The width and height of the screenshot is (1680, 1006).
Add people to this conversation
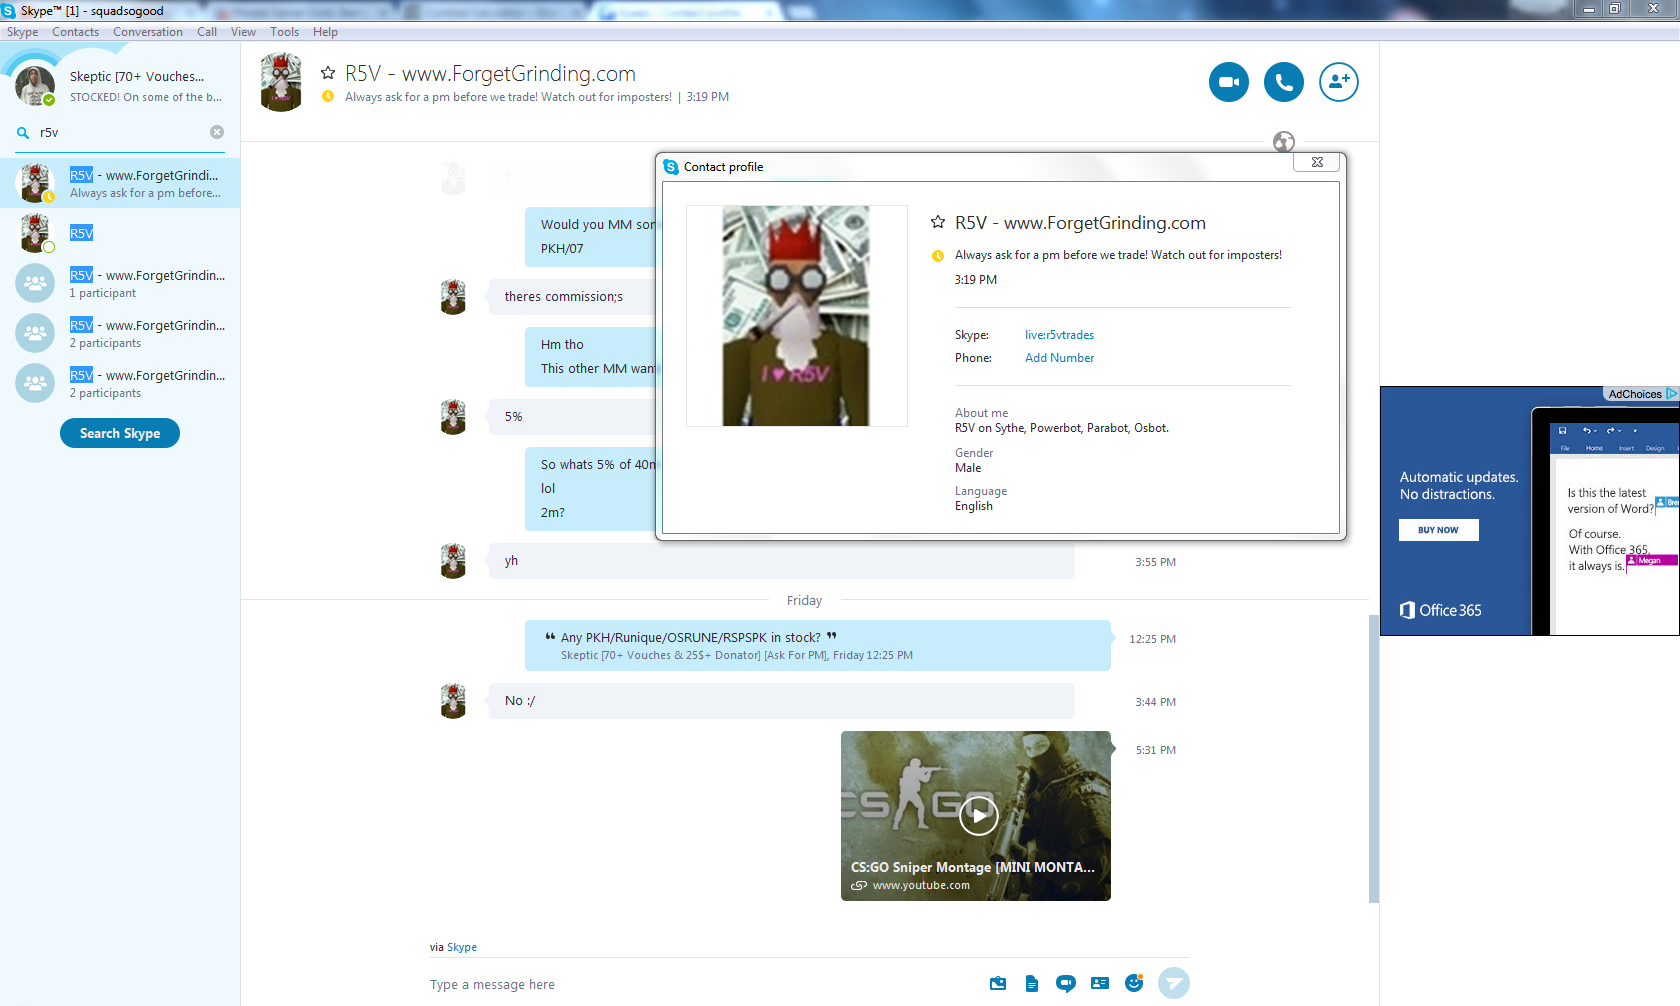1339,82
